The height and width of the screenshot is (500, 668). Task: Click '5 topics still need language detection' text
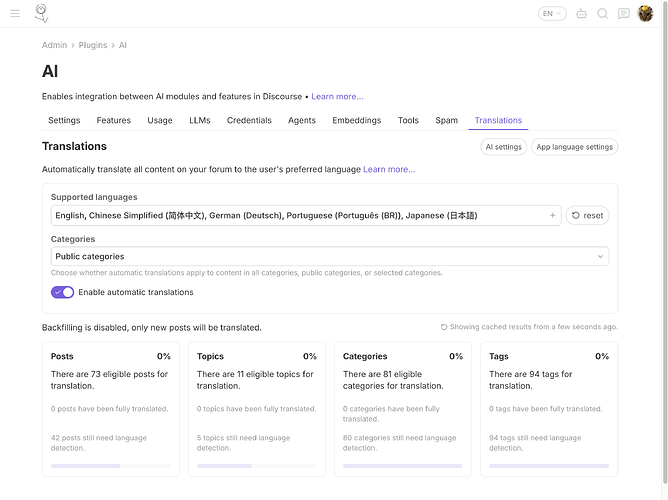point(244,443)
